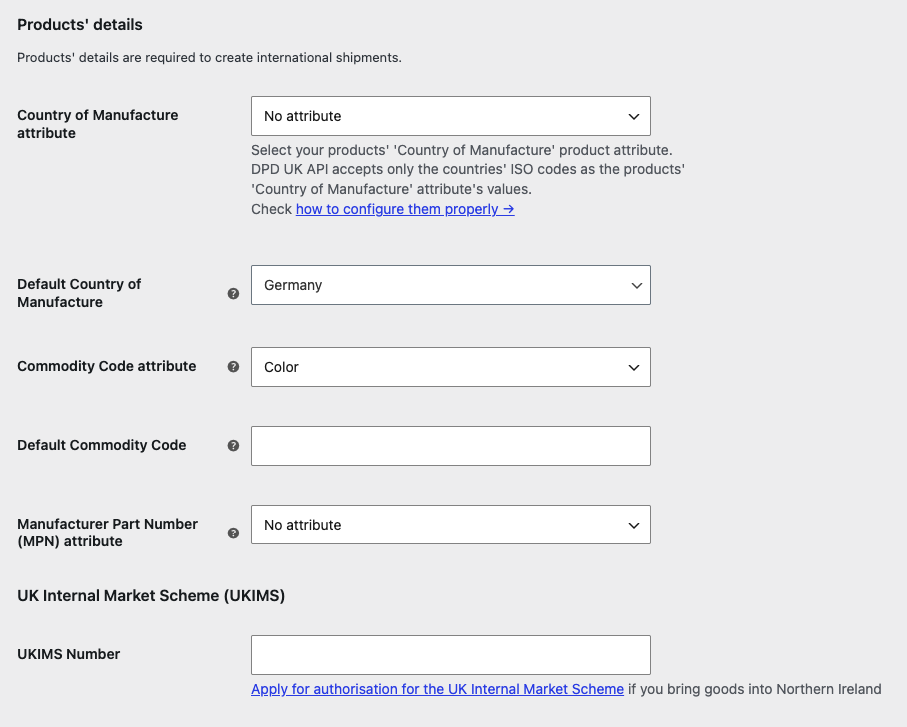Click the Default Commodity Code text field
This screenshot has width=907, height=727.
tap(451, 446)
